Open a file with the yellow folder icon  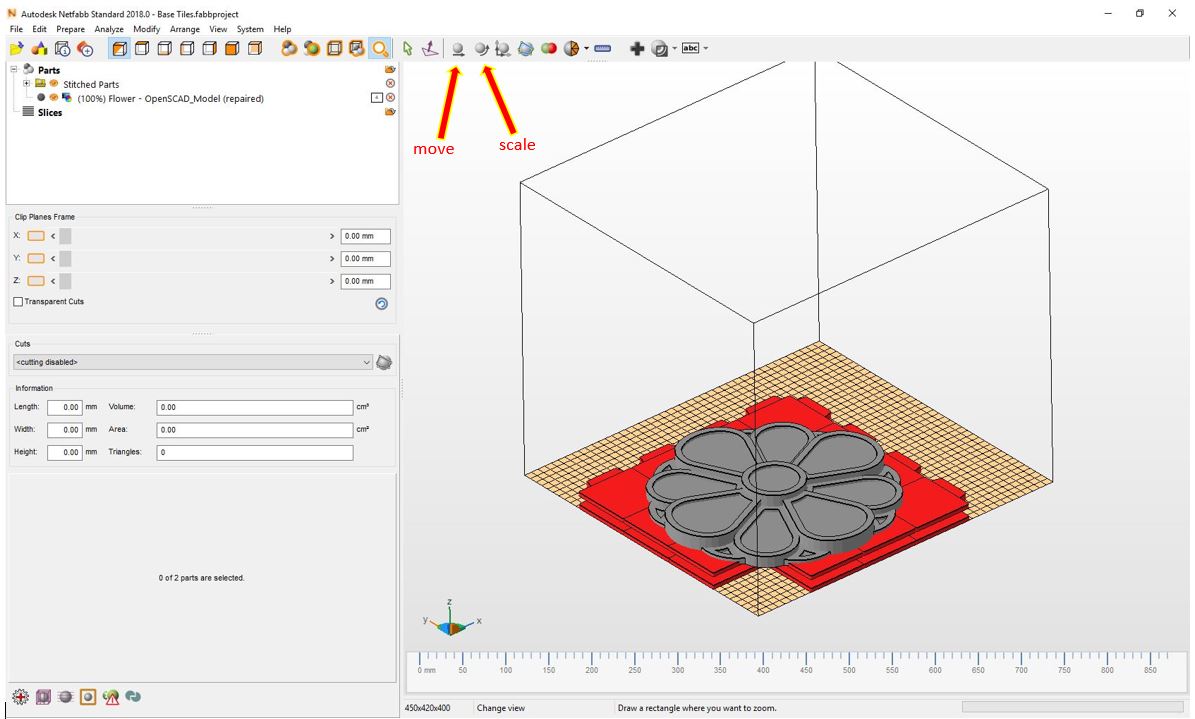pyautogui.click(x=16, y=49)
